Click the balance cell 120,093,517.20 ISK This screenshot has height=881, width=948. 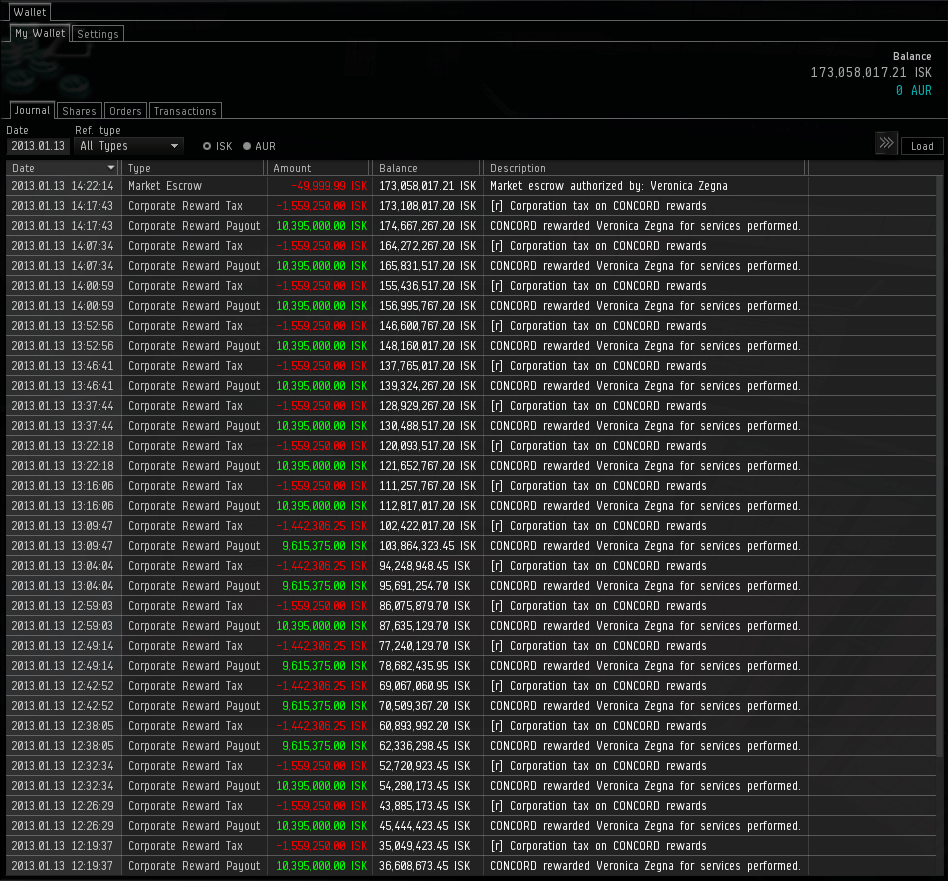(x=427, y=446)
